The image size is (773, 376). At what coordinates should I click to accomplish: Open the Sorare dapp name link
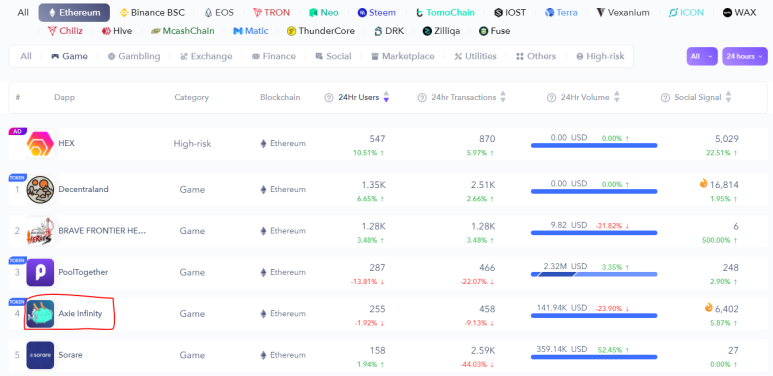(70, 355)
